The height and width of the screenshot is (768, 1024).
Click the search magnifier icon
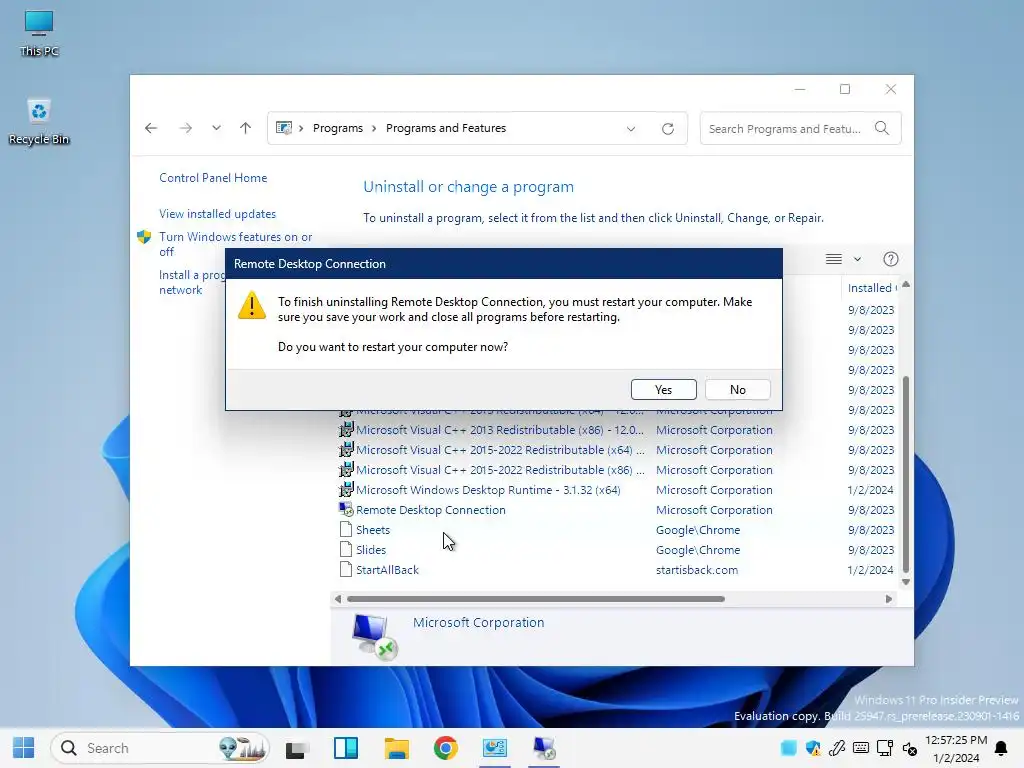(x=882, y=128)
